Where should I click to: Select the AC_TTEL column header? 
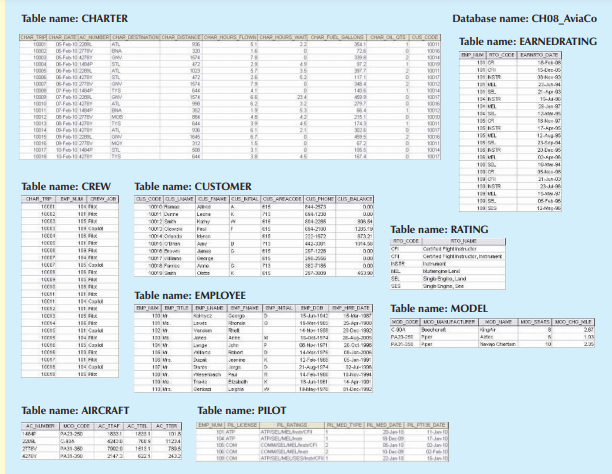137,426
